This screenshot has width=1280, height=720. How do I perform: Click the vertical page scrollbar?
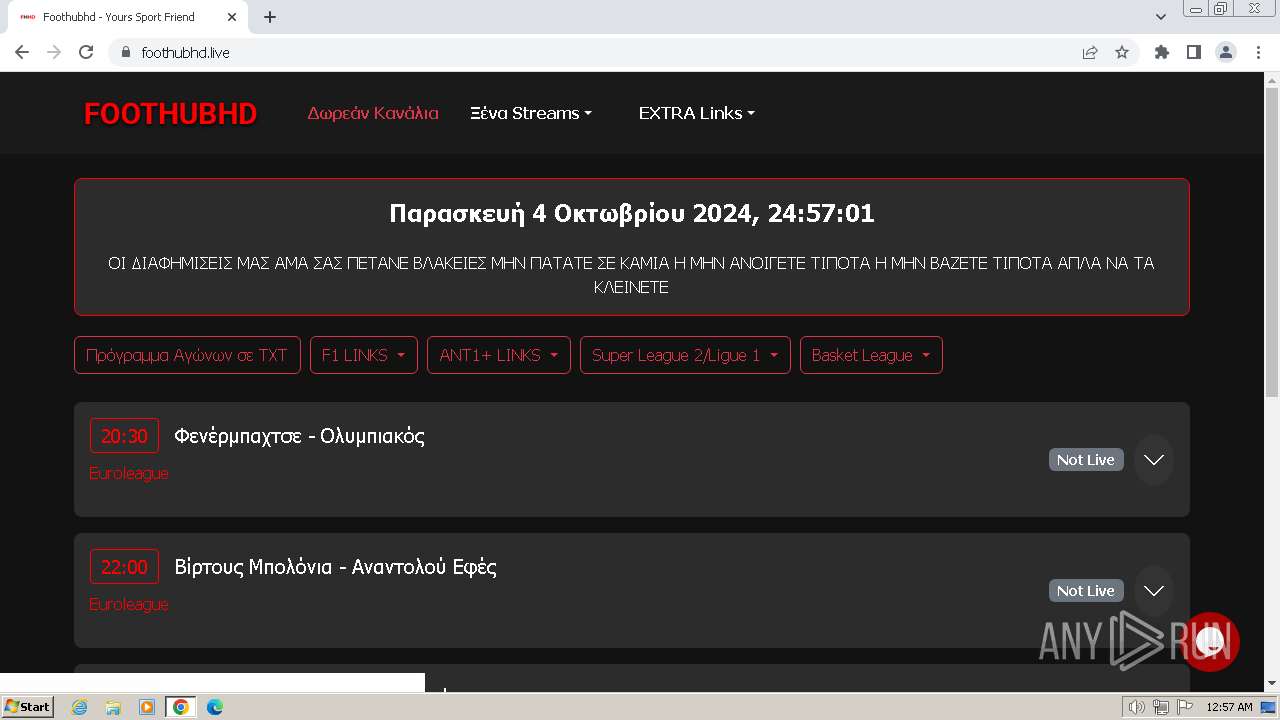pyautogui.click(x=1272, y=243)
